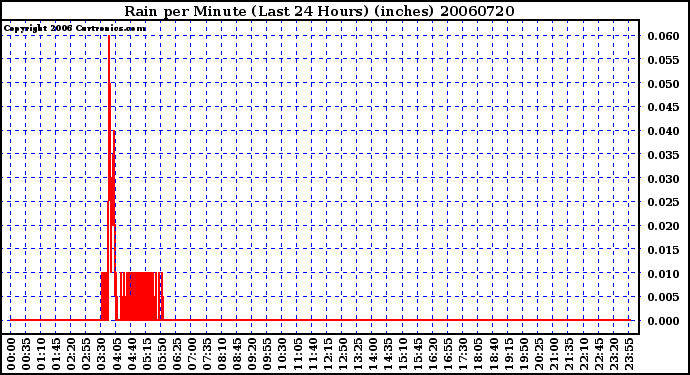Click the 0.050 y-axis label
Screen dimensions: 690x375
(663, 84)
